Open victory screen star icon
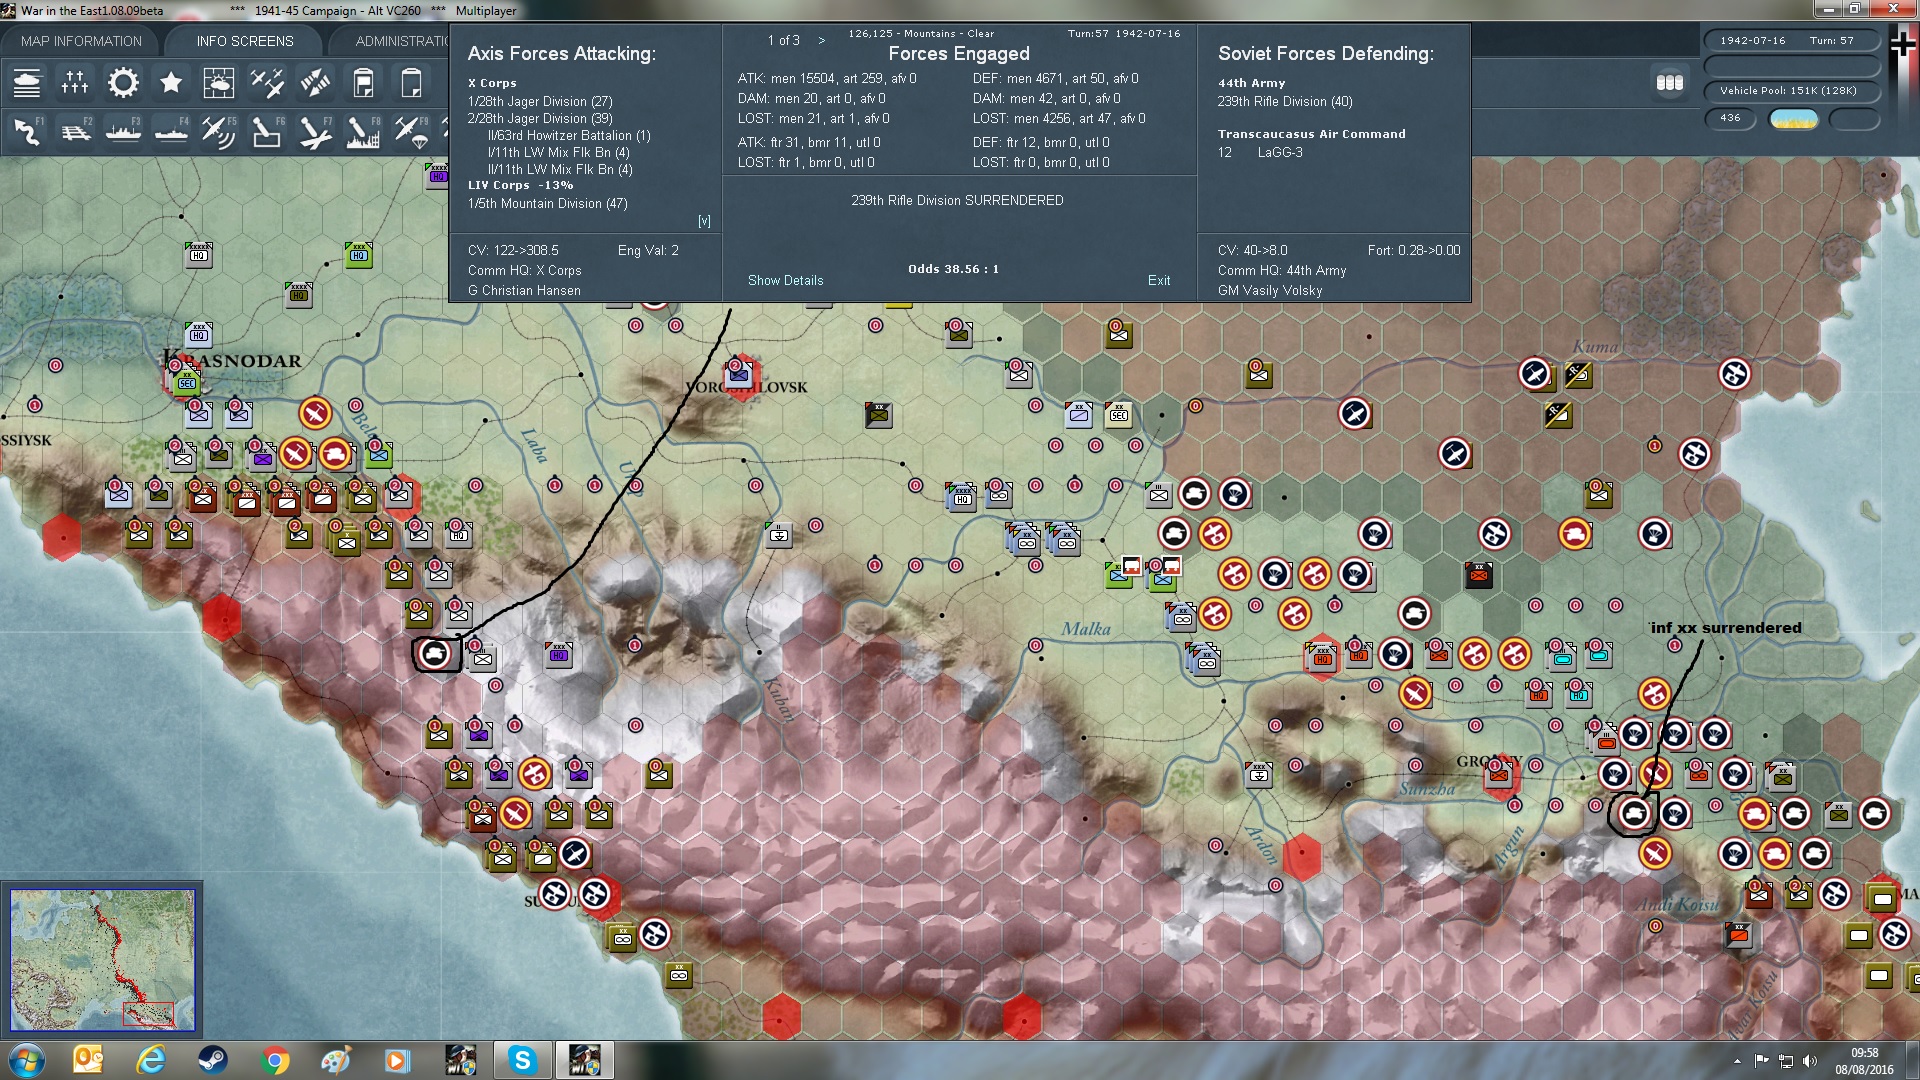1920x1080 pixels. [x=171, y=83]
